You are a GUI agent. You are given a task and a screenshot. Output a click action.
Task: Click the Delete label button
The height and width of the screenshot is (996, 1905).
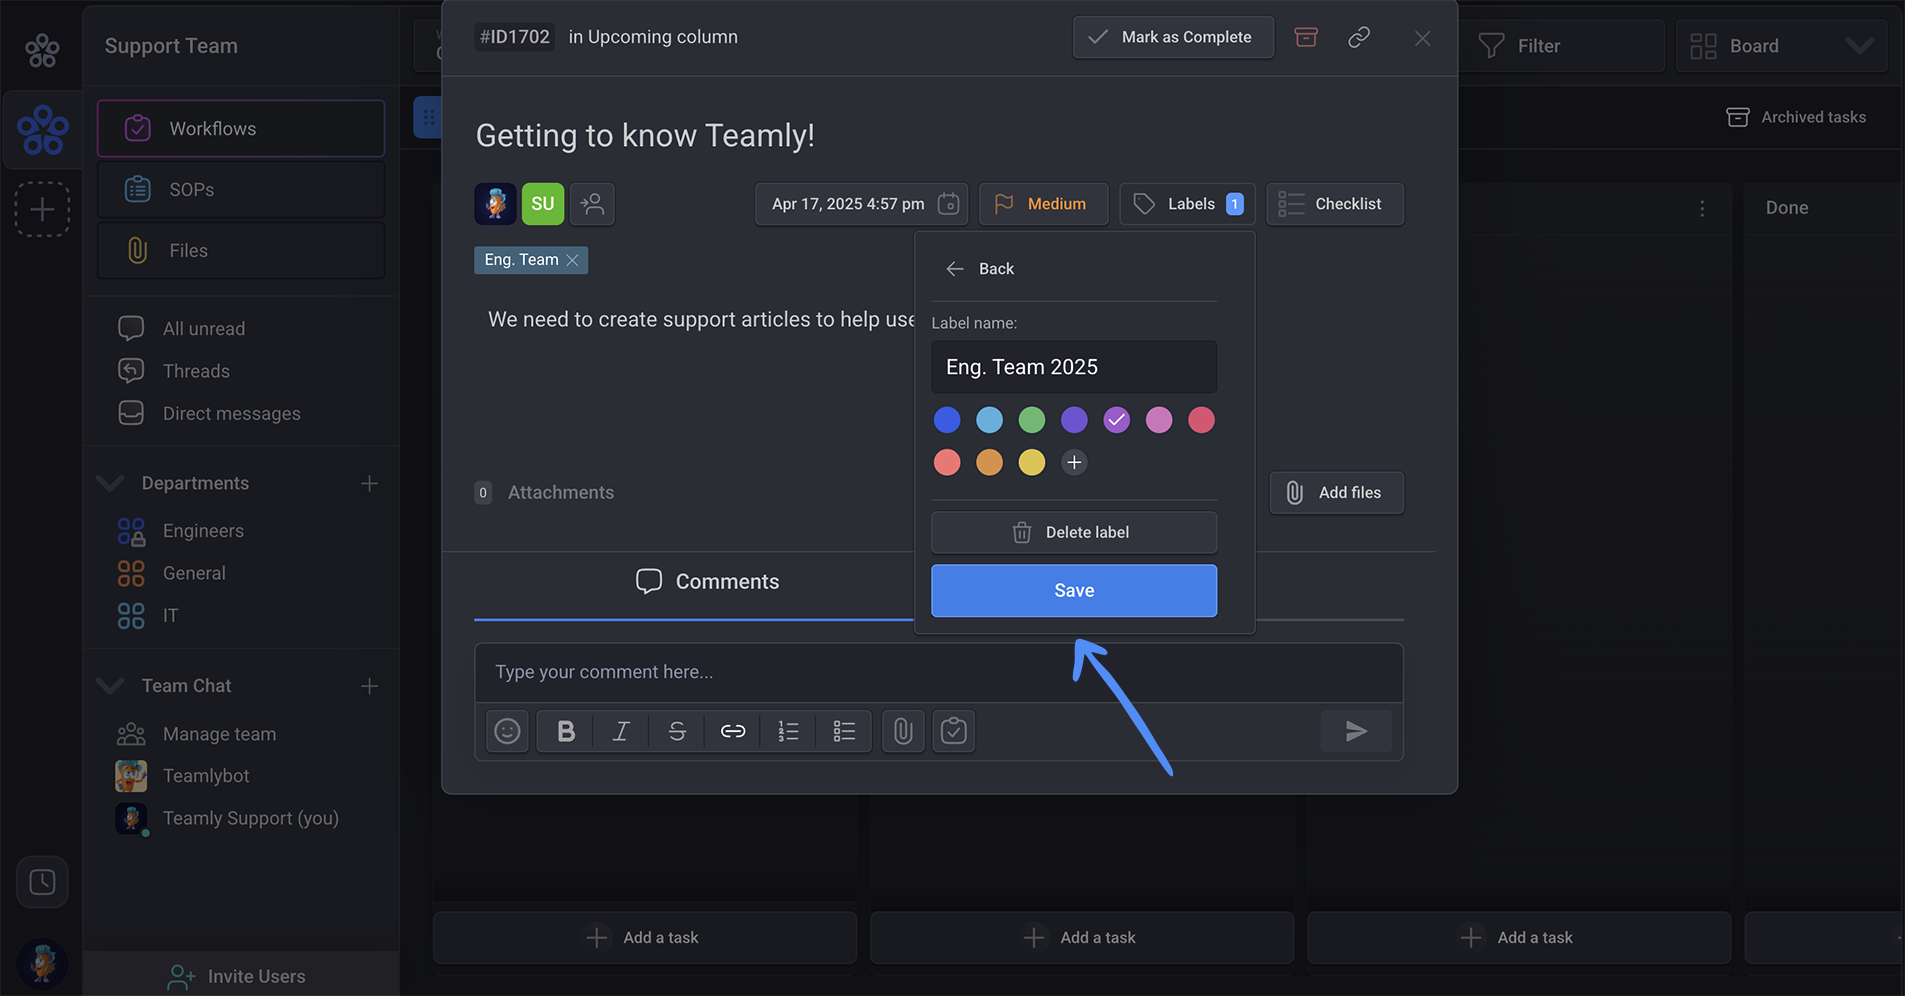[1074, 533]
